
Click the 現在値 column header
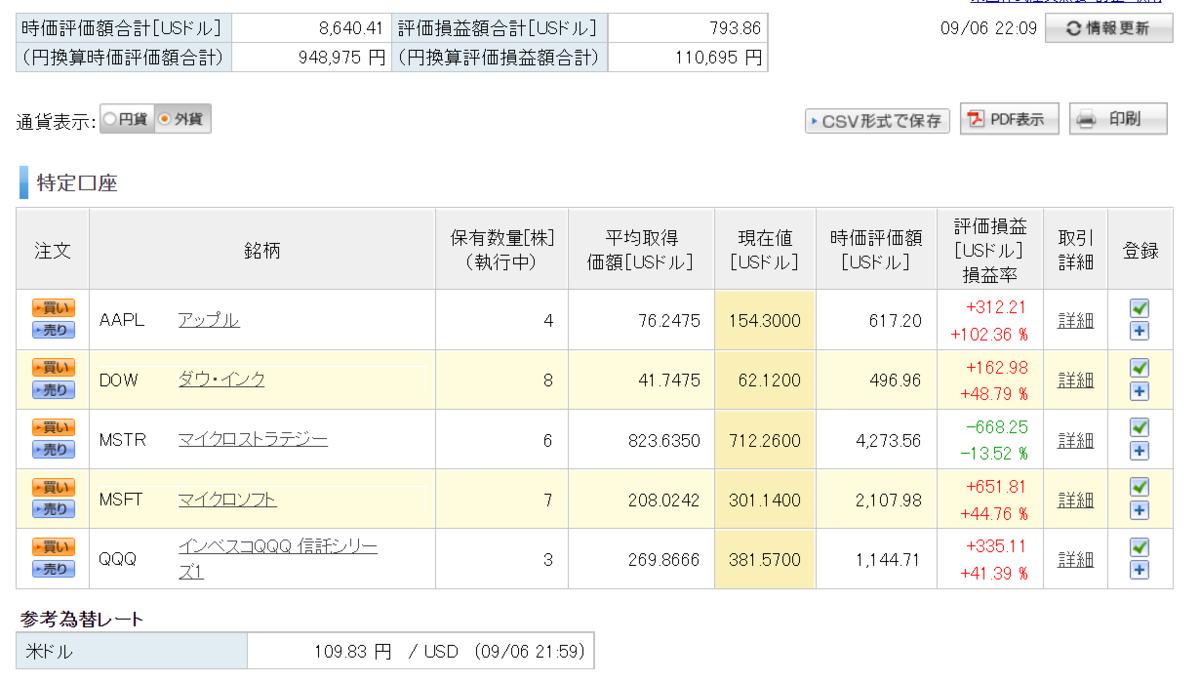(x=765, y=250)
